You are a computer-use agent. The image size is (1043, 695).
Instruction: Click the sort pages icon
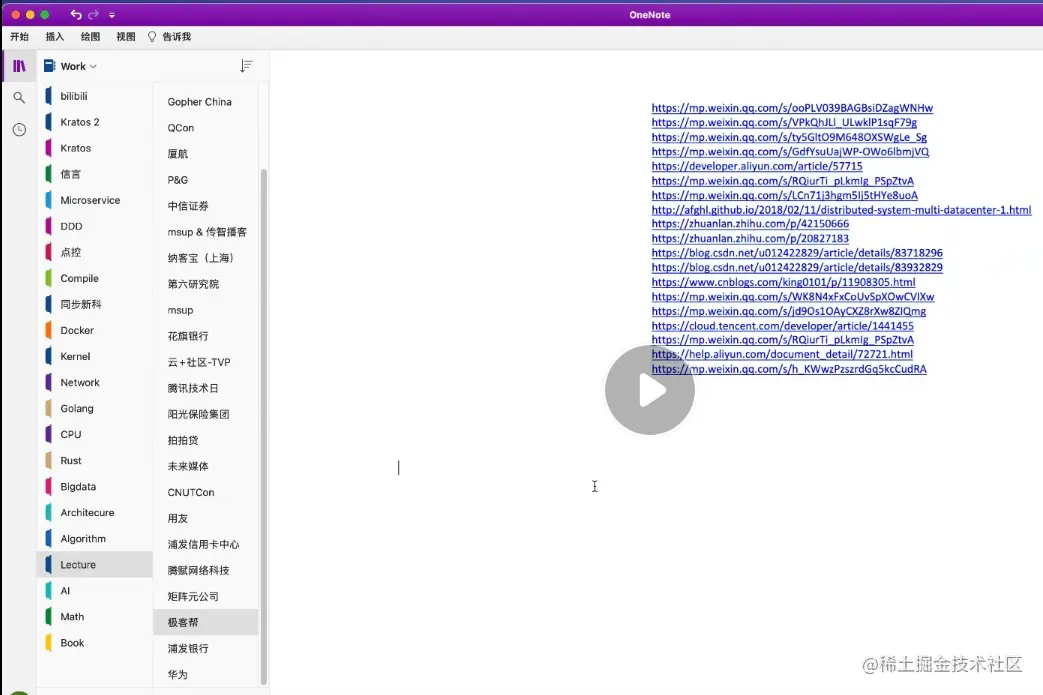click(x=246, y=66)
